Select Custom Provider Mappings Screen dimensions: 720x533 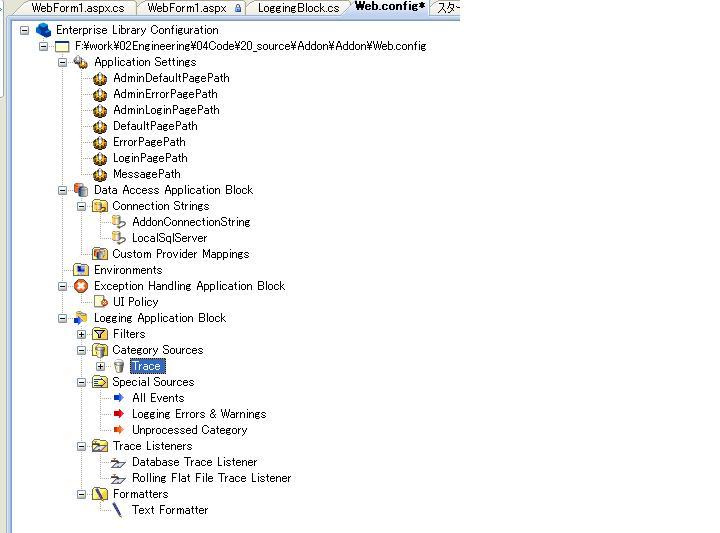(x=181, y=254)
